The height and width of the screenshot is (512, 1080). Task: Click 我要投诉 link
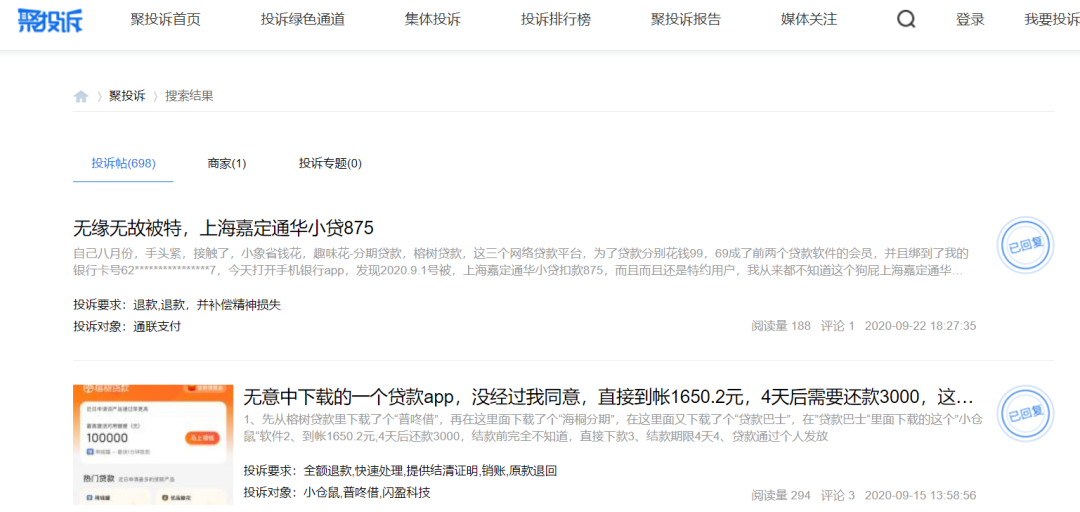point(1051,19)
